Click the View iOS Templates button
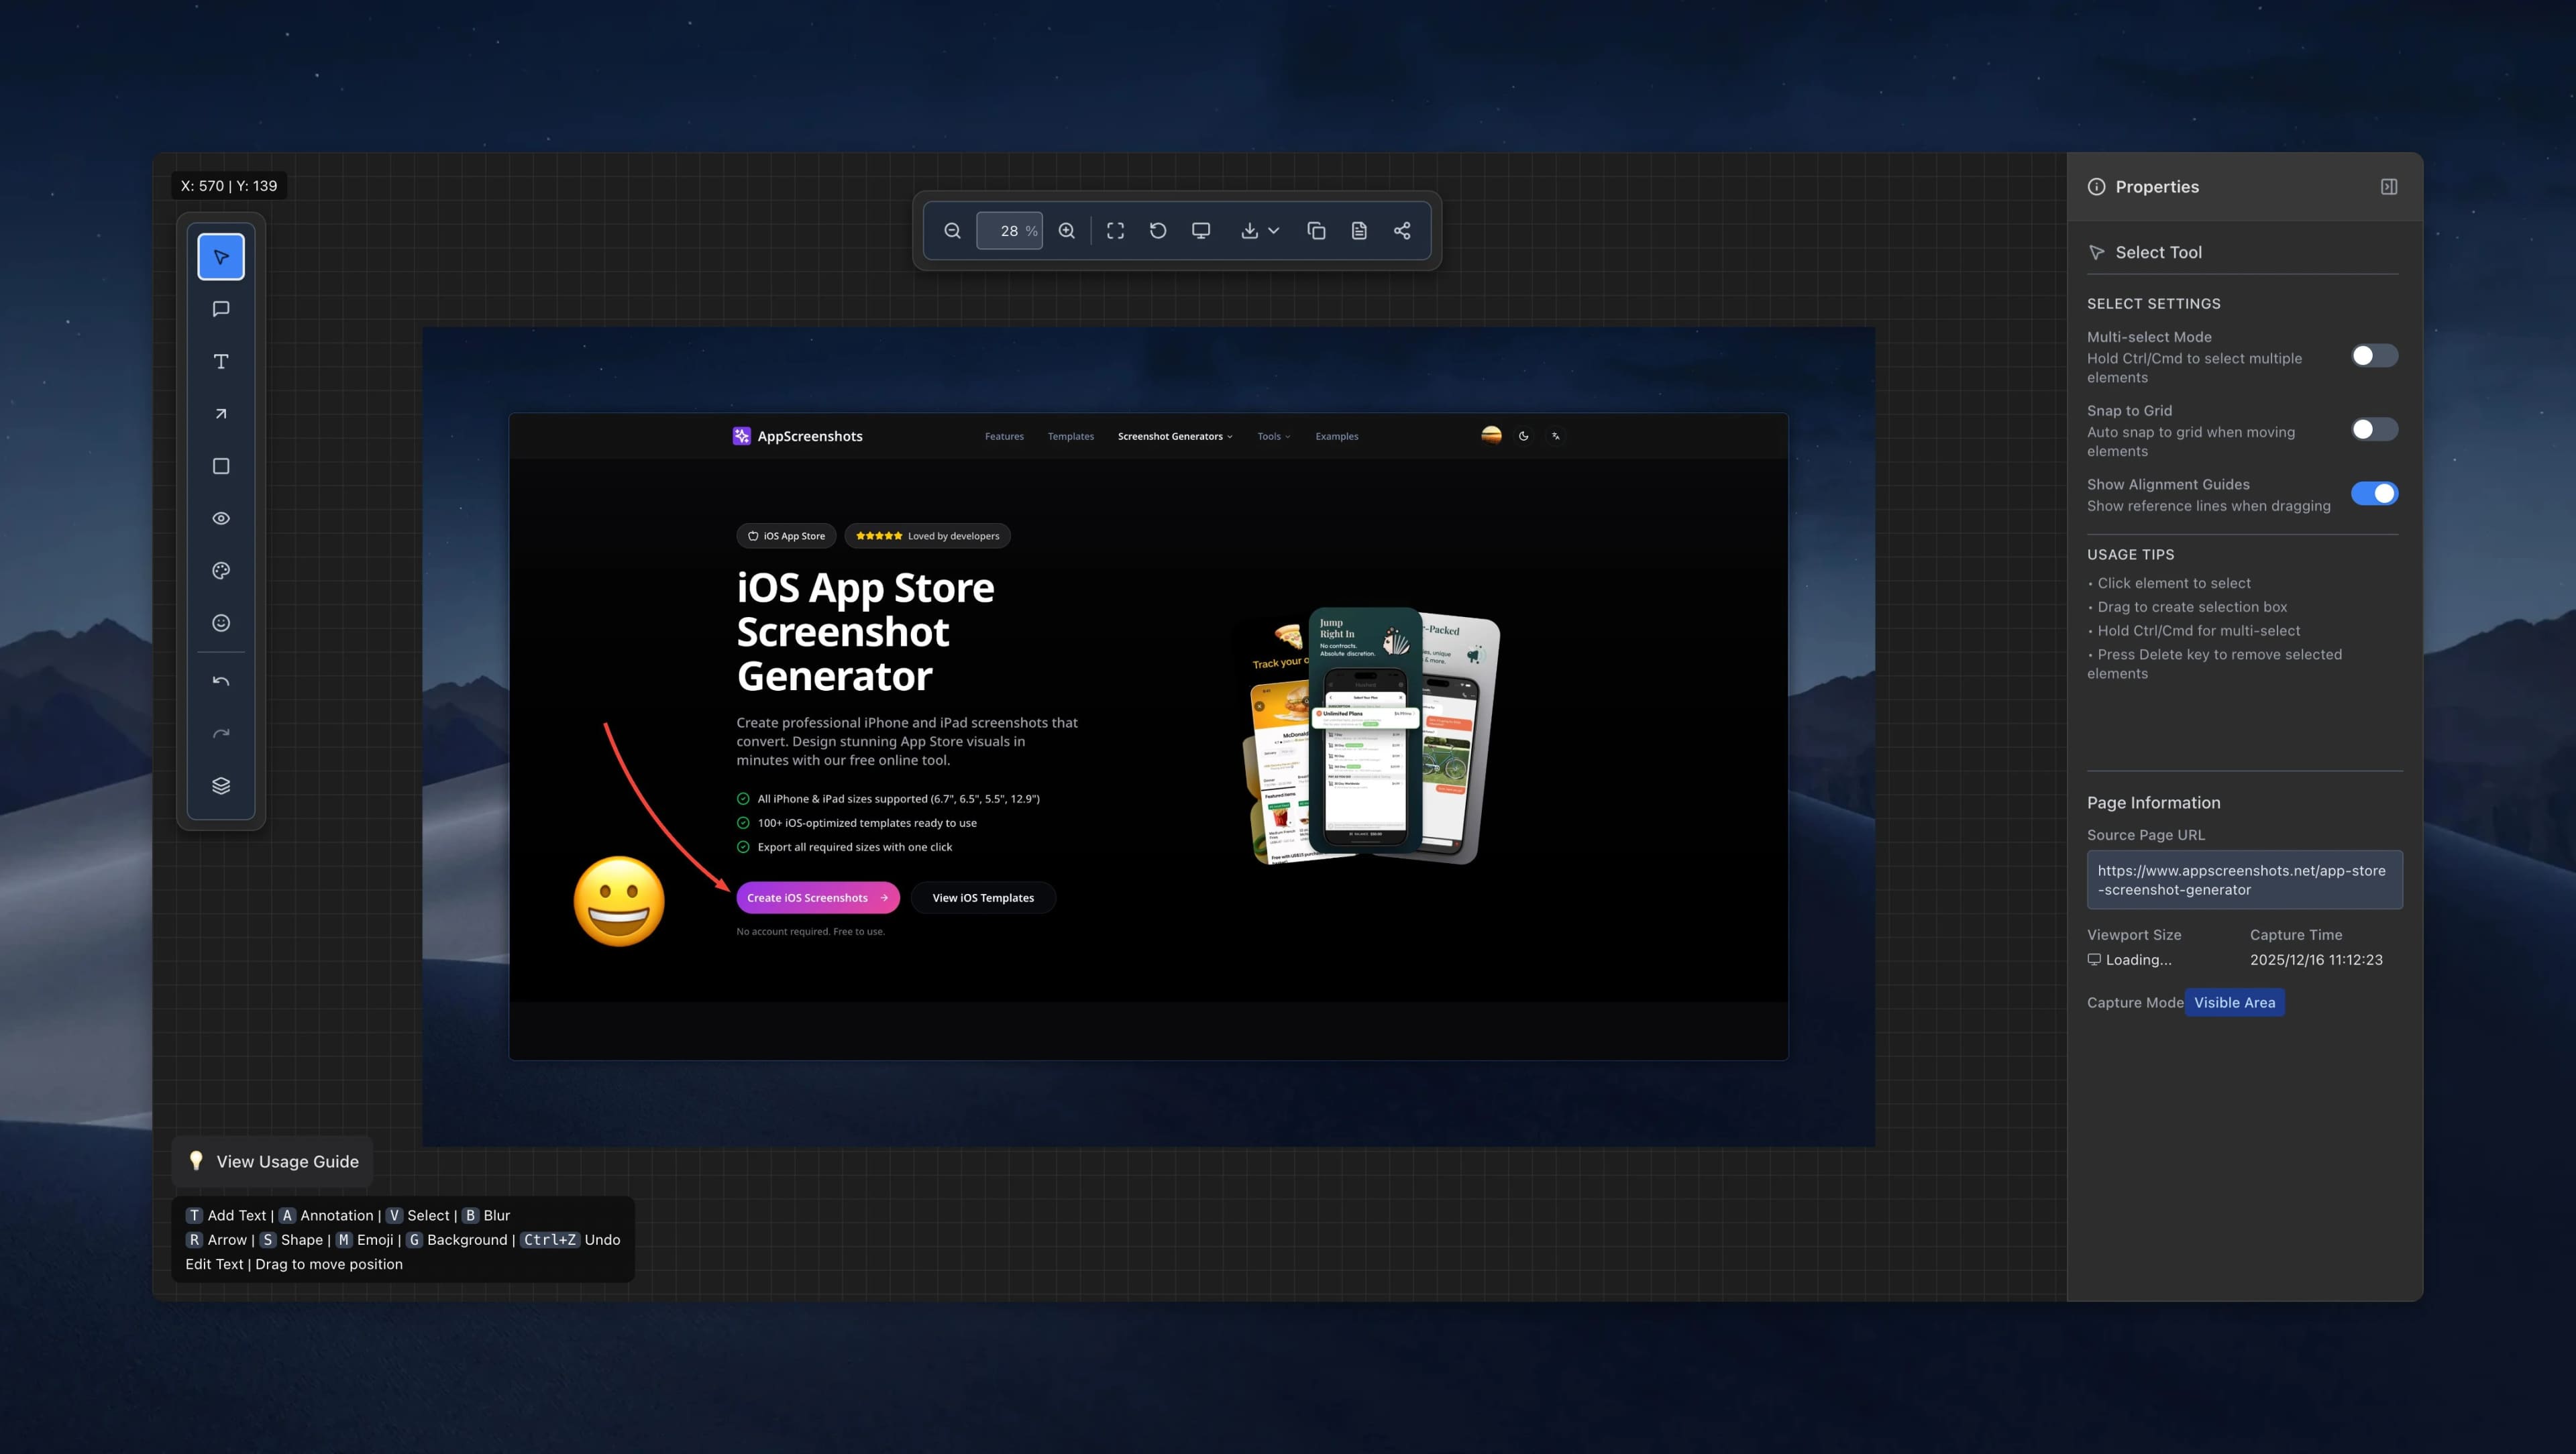This screenshot has height=1454, width=2576. coord(983,898)
